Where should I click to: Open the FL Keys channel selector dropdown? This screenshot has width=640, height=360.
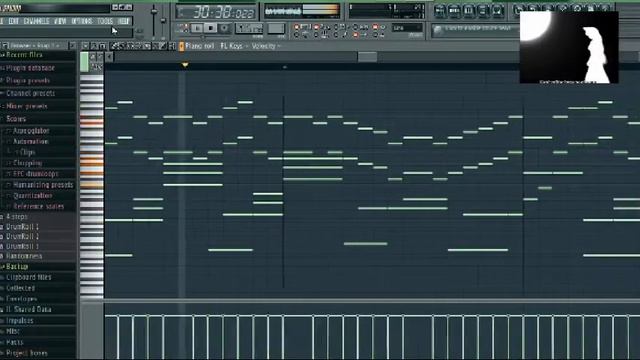pyautogui.click(x=233, y=46)
